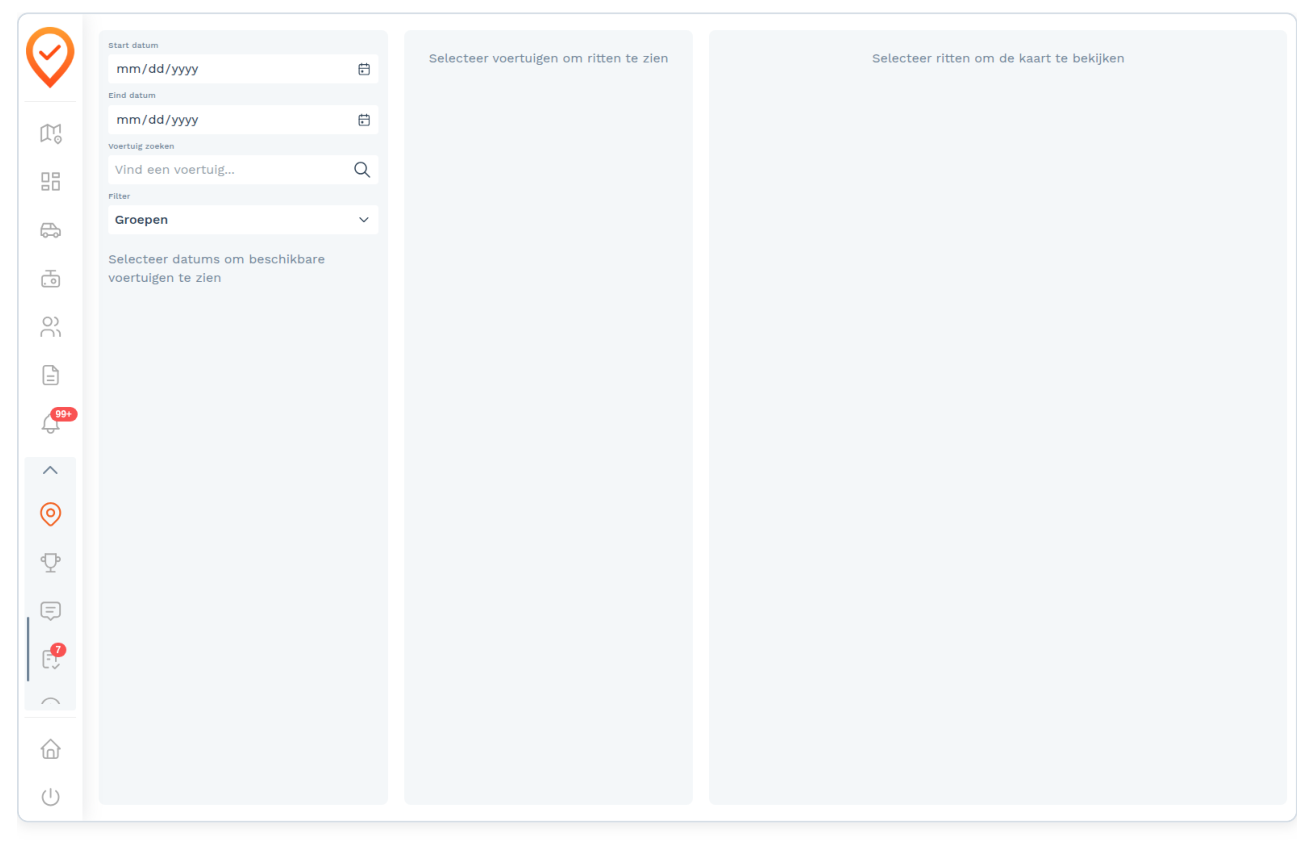Open the reports document icon
Viewport: 1314px width, 843px height.
pyautogui.click(x=50, y=375)
